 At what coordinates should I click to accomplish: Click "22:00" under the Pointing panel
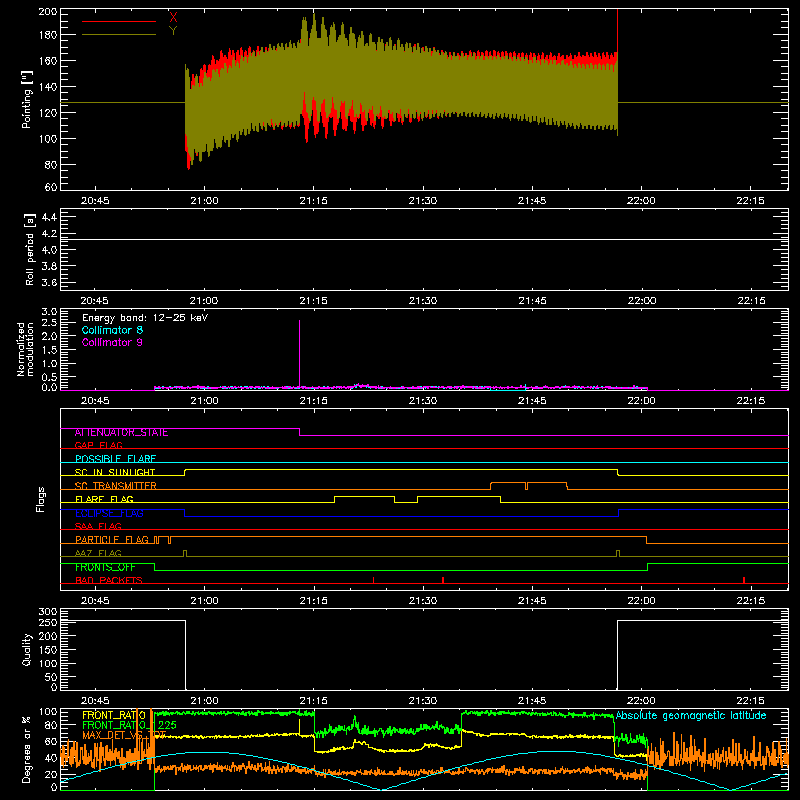tap(641, 201)
